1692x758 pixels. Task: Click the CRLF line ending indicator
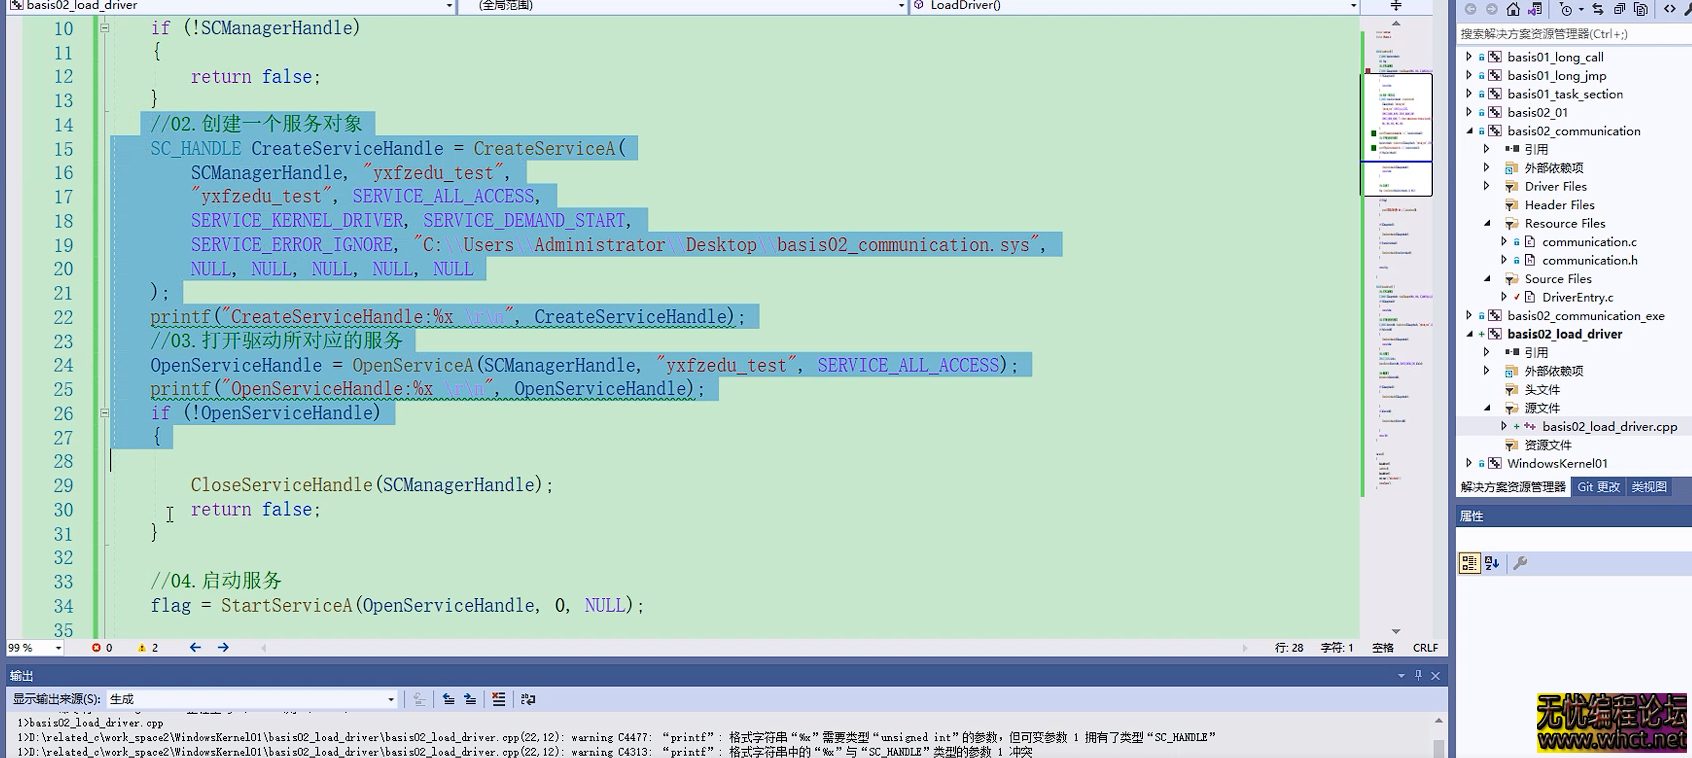[x=1425, y=648]
